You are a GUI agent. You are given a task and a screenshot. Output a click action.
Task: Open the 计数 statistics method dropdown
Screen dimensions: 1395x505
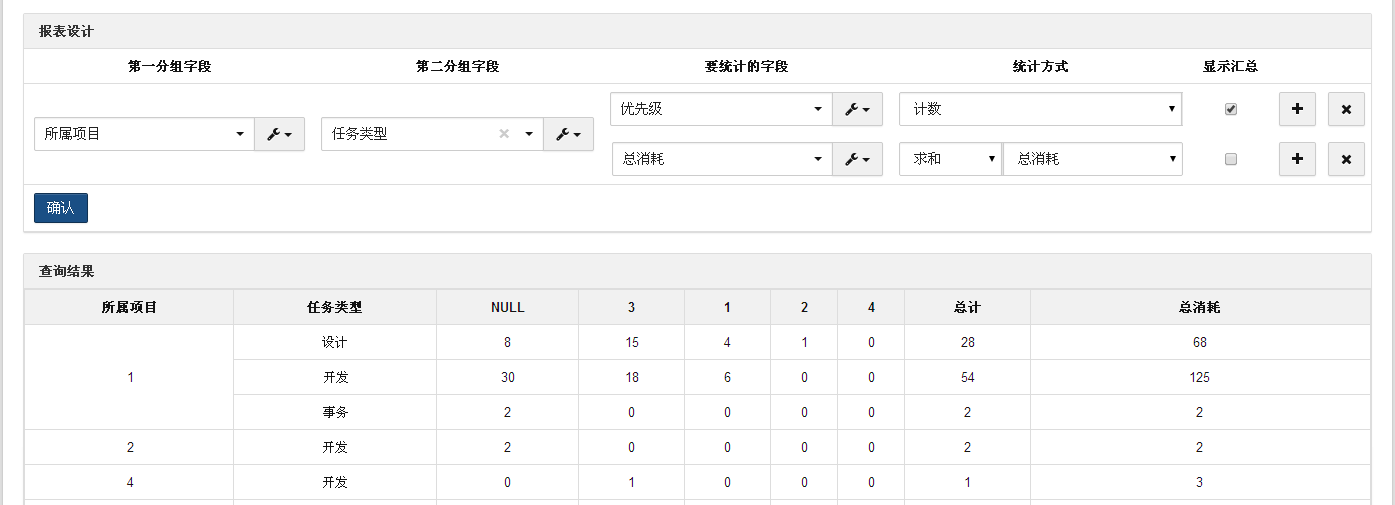point(1040,109)
